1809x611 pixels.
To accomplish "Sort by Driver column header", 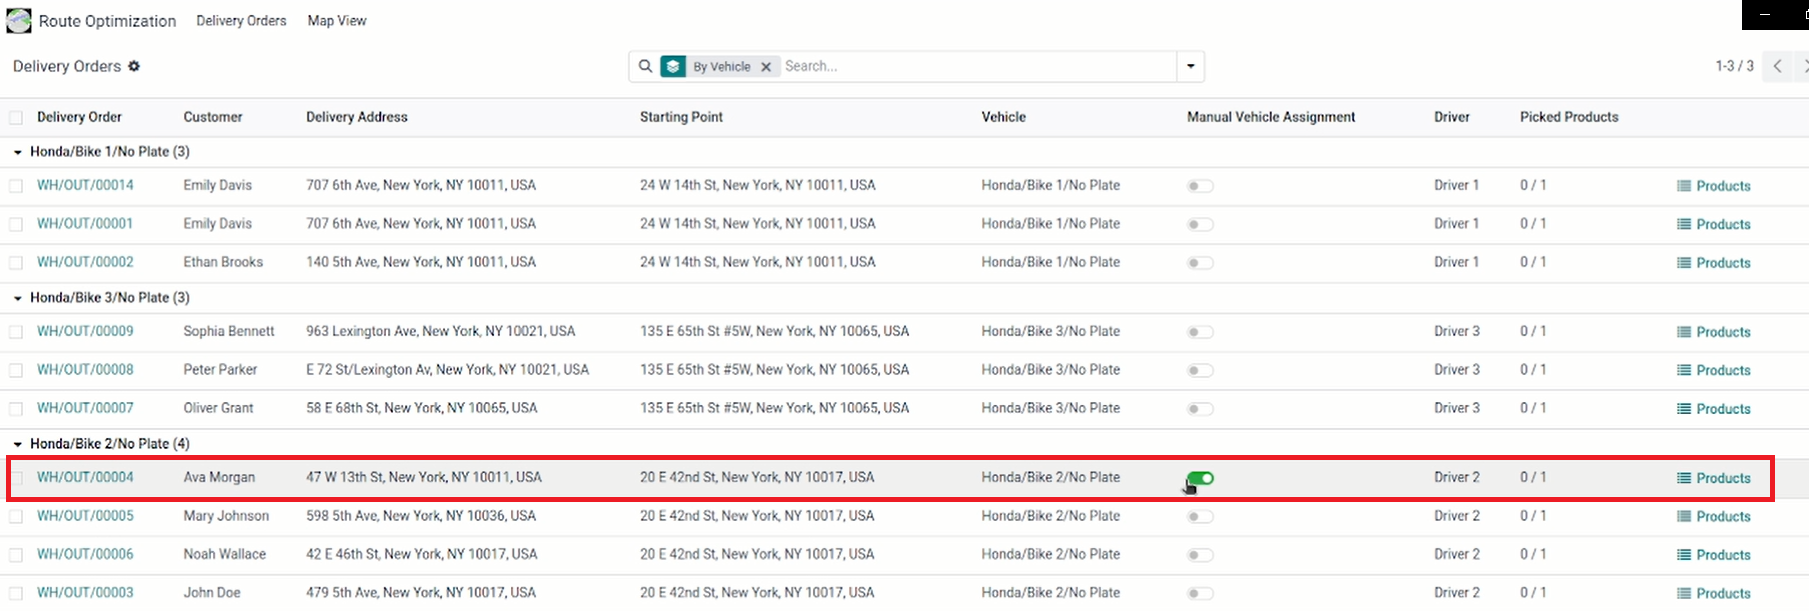I will click(1452, 117).
